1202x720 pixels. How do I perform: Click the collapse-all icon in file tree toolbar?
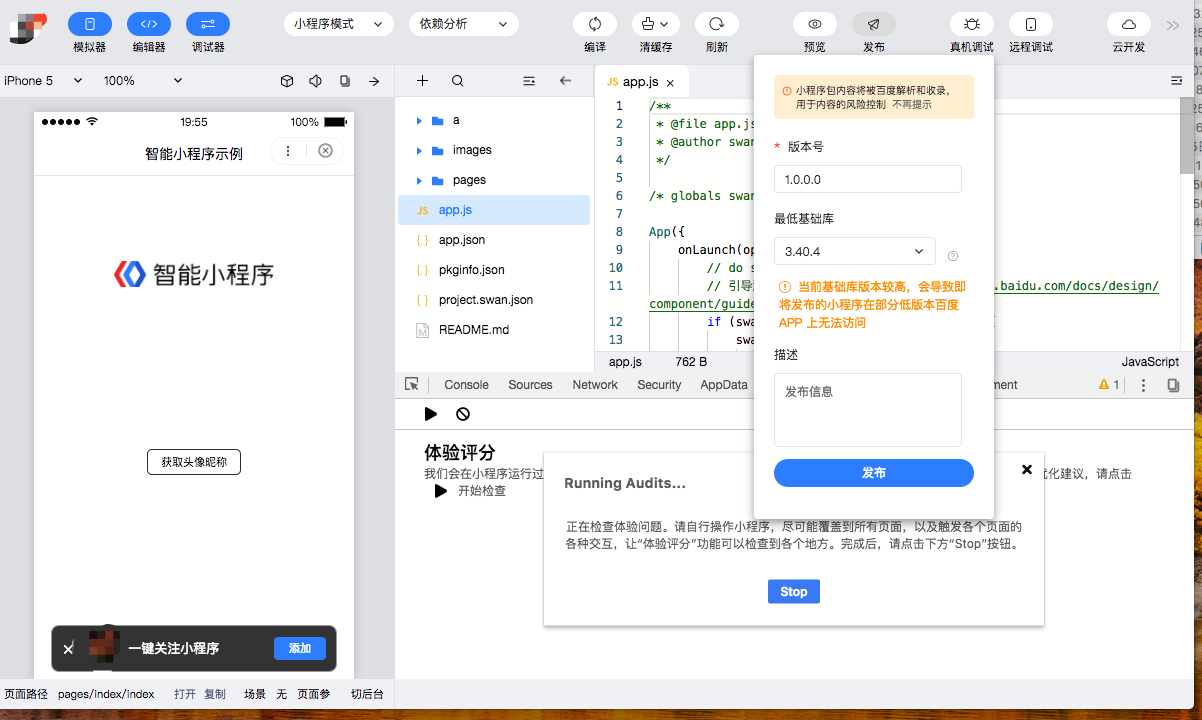coord(530,81)
